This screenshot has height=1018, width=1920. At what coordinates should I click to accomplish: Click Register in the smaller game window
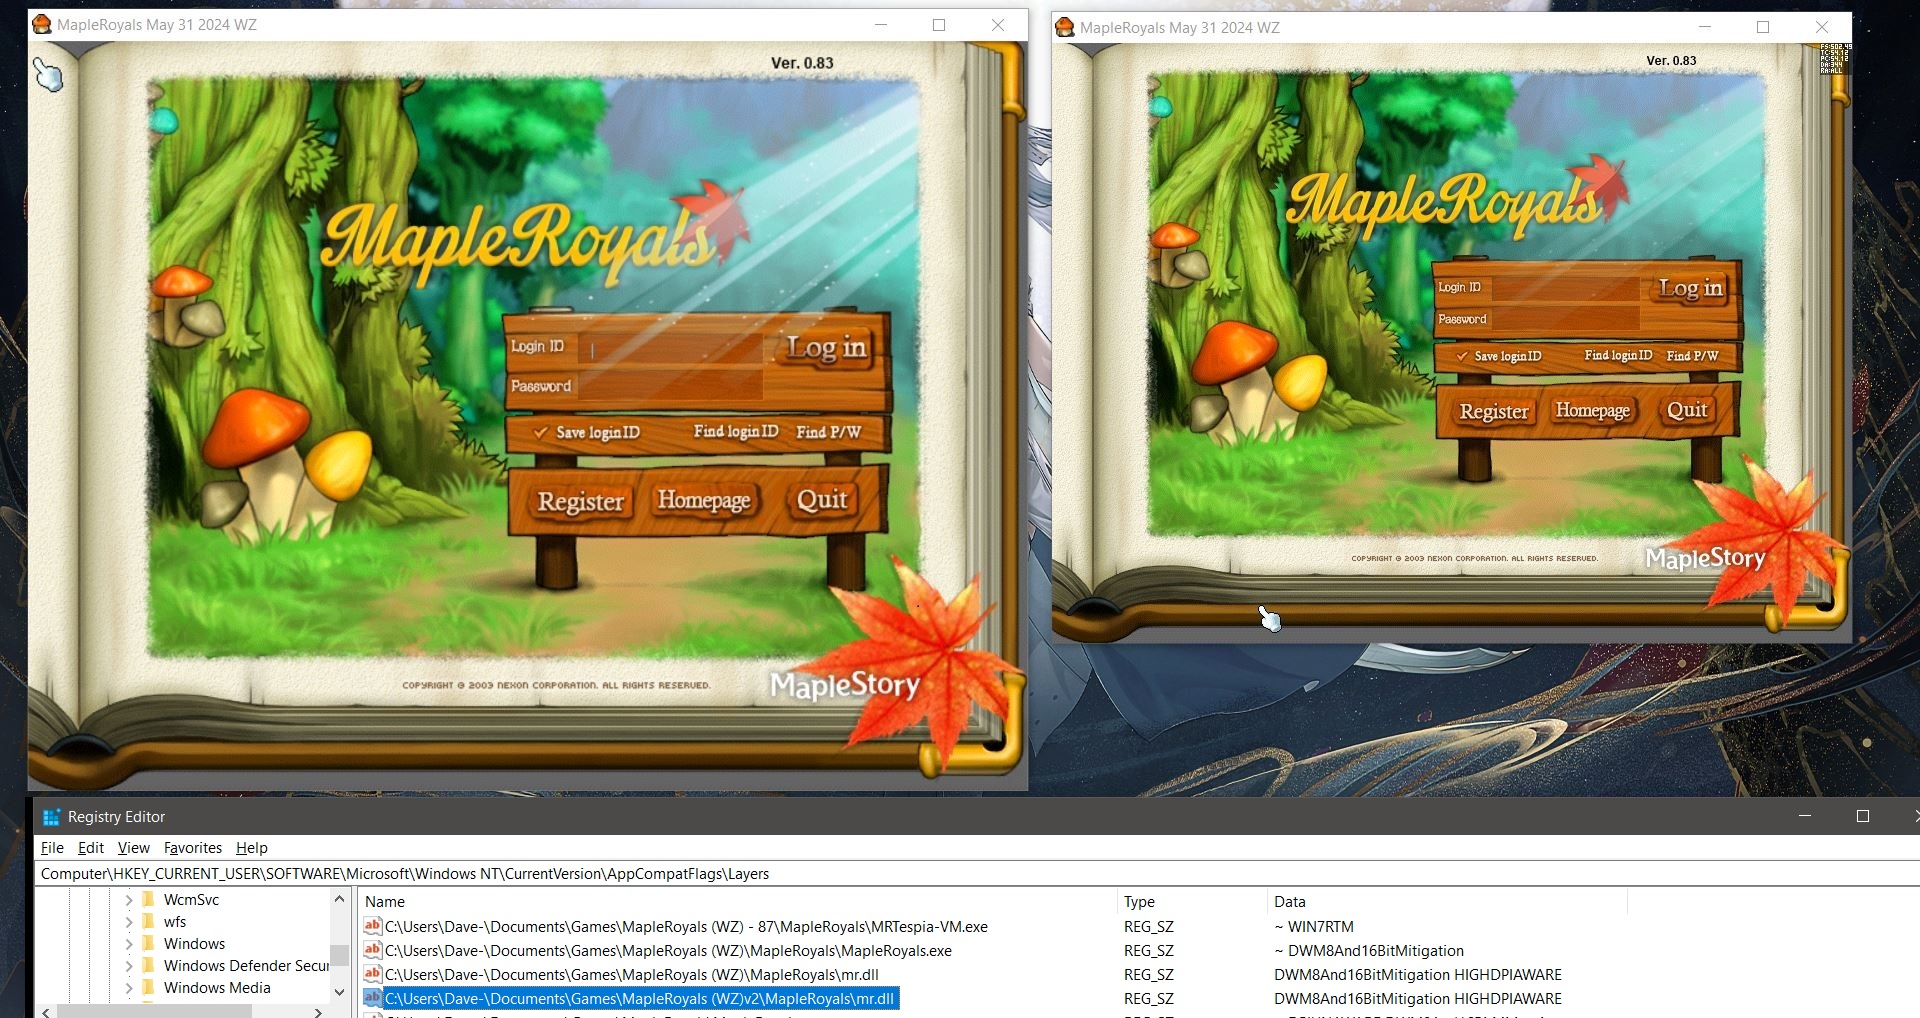1493,412
